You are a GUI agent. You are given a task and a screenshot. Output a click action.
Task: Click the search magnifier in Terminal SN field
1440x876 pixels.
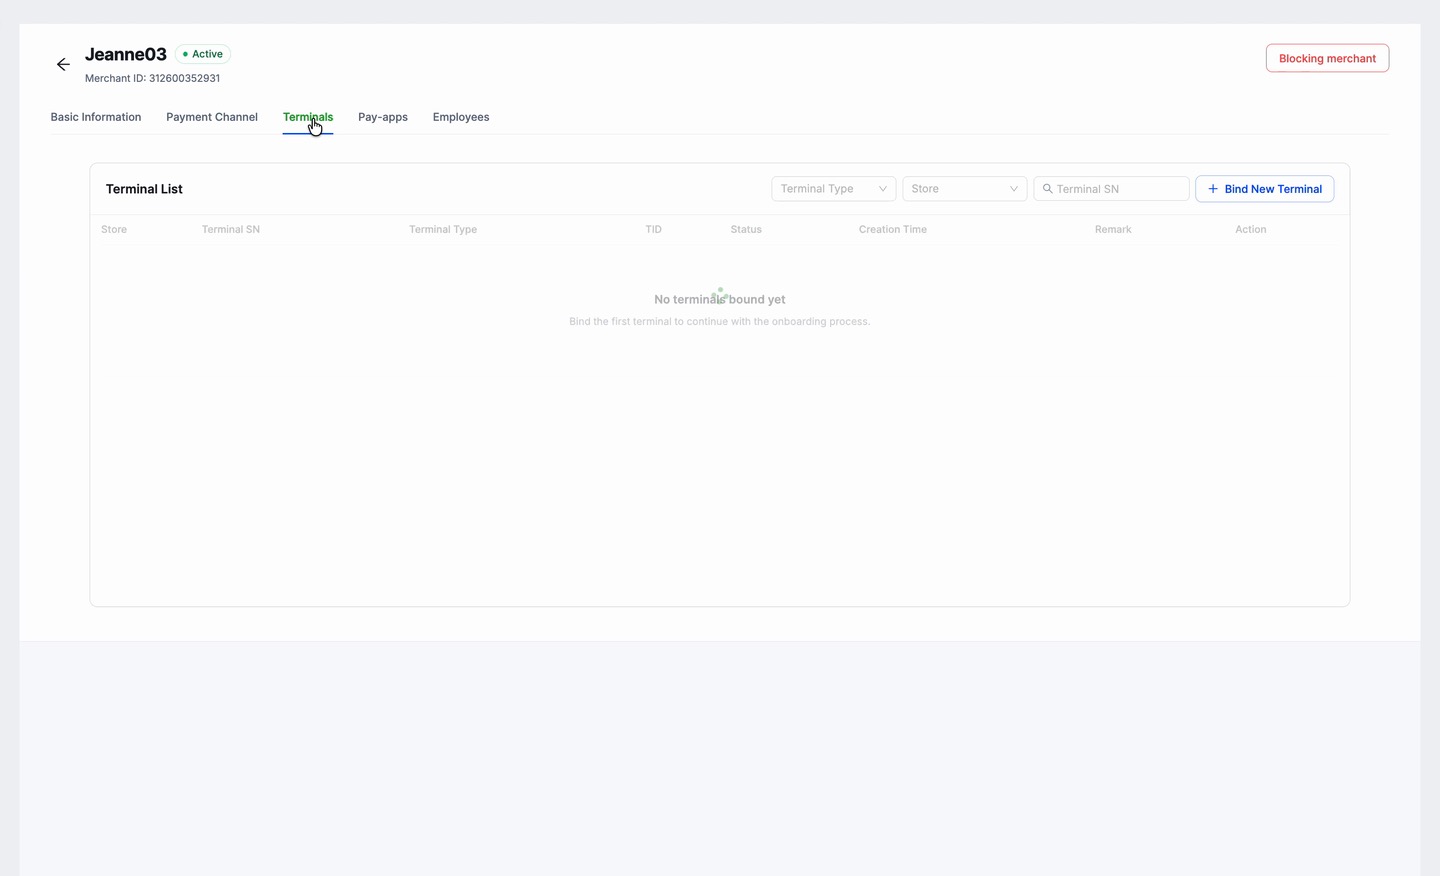point(1048,189)
